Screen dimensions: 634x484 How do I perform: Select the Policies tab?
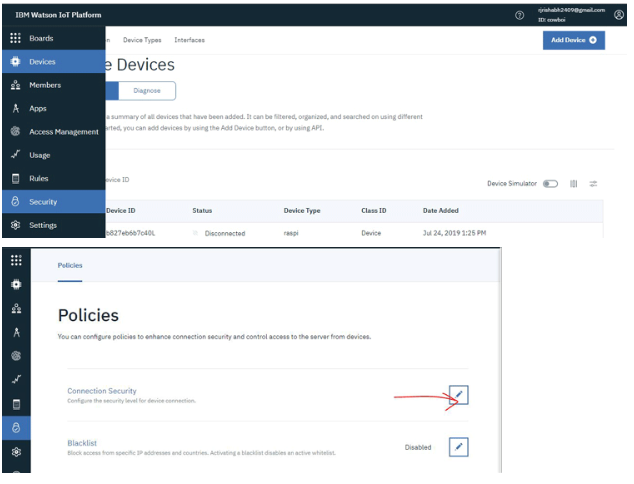pos(68,265)
